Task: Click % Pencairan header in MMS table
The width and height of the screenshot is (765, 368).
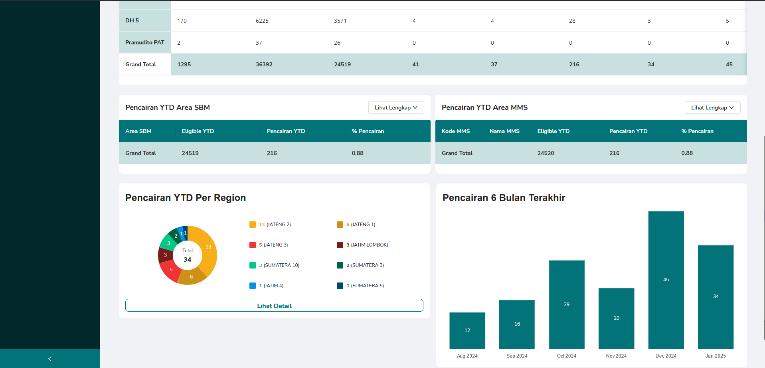Action: (x=698, y=131)
